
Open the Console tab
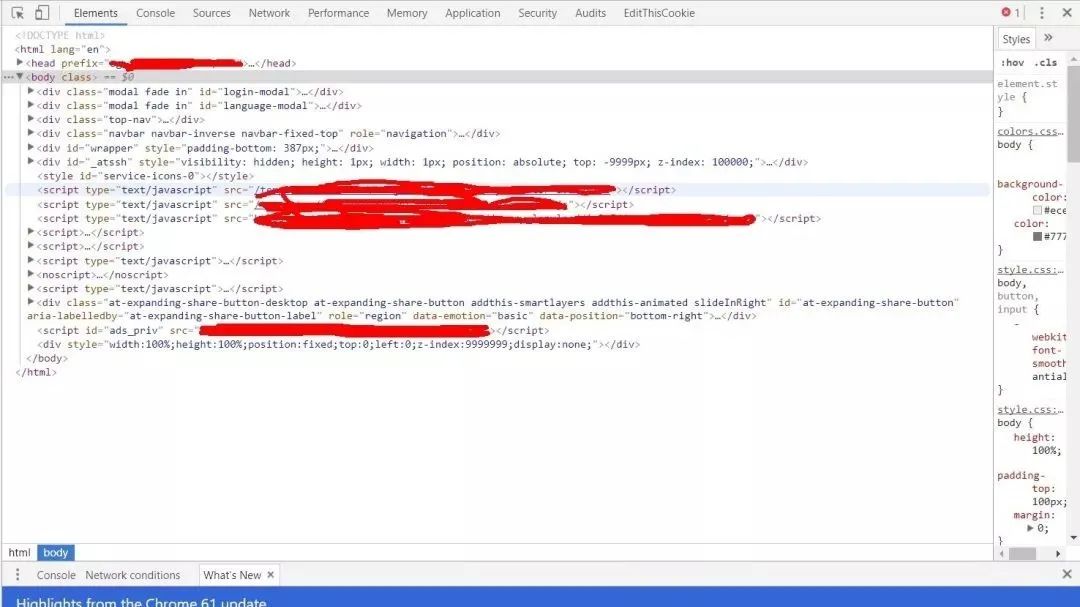[x=155, y=13]
